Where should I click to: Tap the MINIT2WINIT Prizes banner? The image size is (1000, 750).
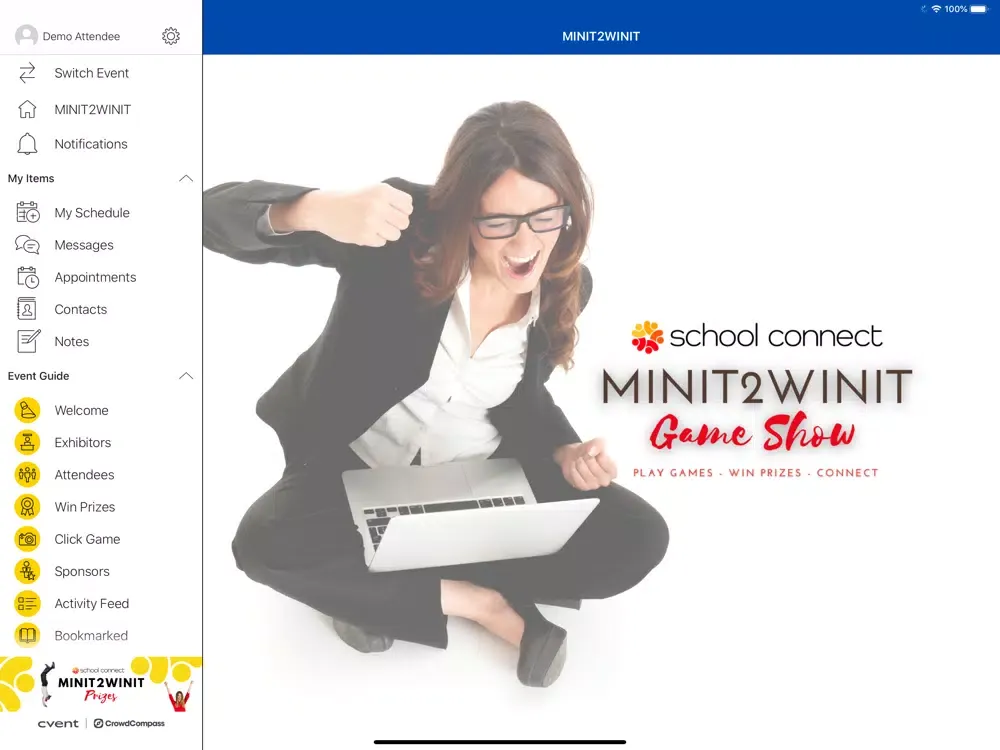(101, 685)
